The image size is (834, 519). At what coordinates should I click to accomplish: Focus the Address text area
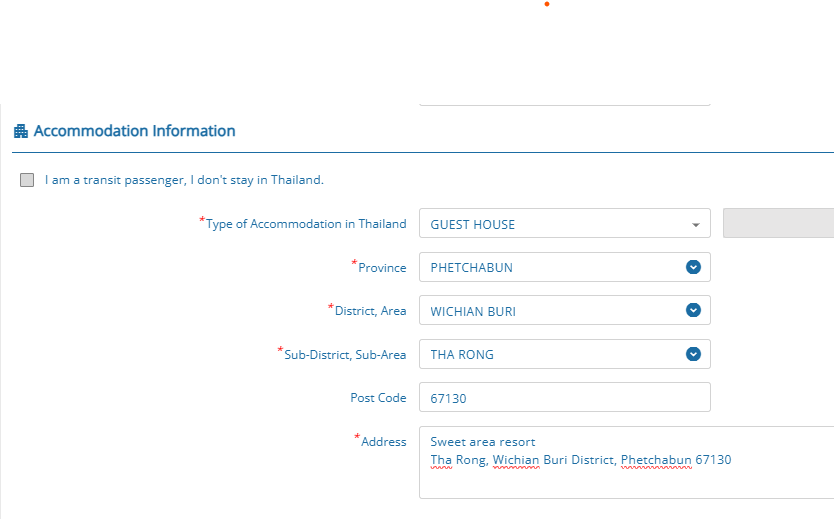(625, 480)
